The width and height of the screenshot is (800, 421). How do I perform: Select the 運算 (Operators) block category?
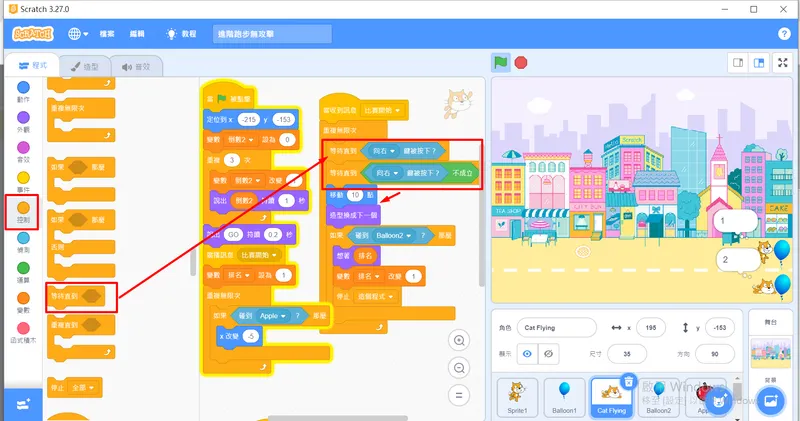click(23, 273)
